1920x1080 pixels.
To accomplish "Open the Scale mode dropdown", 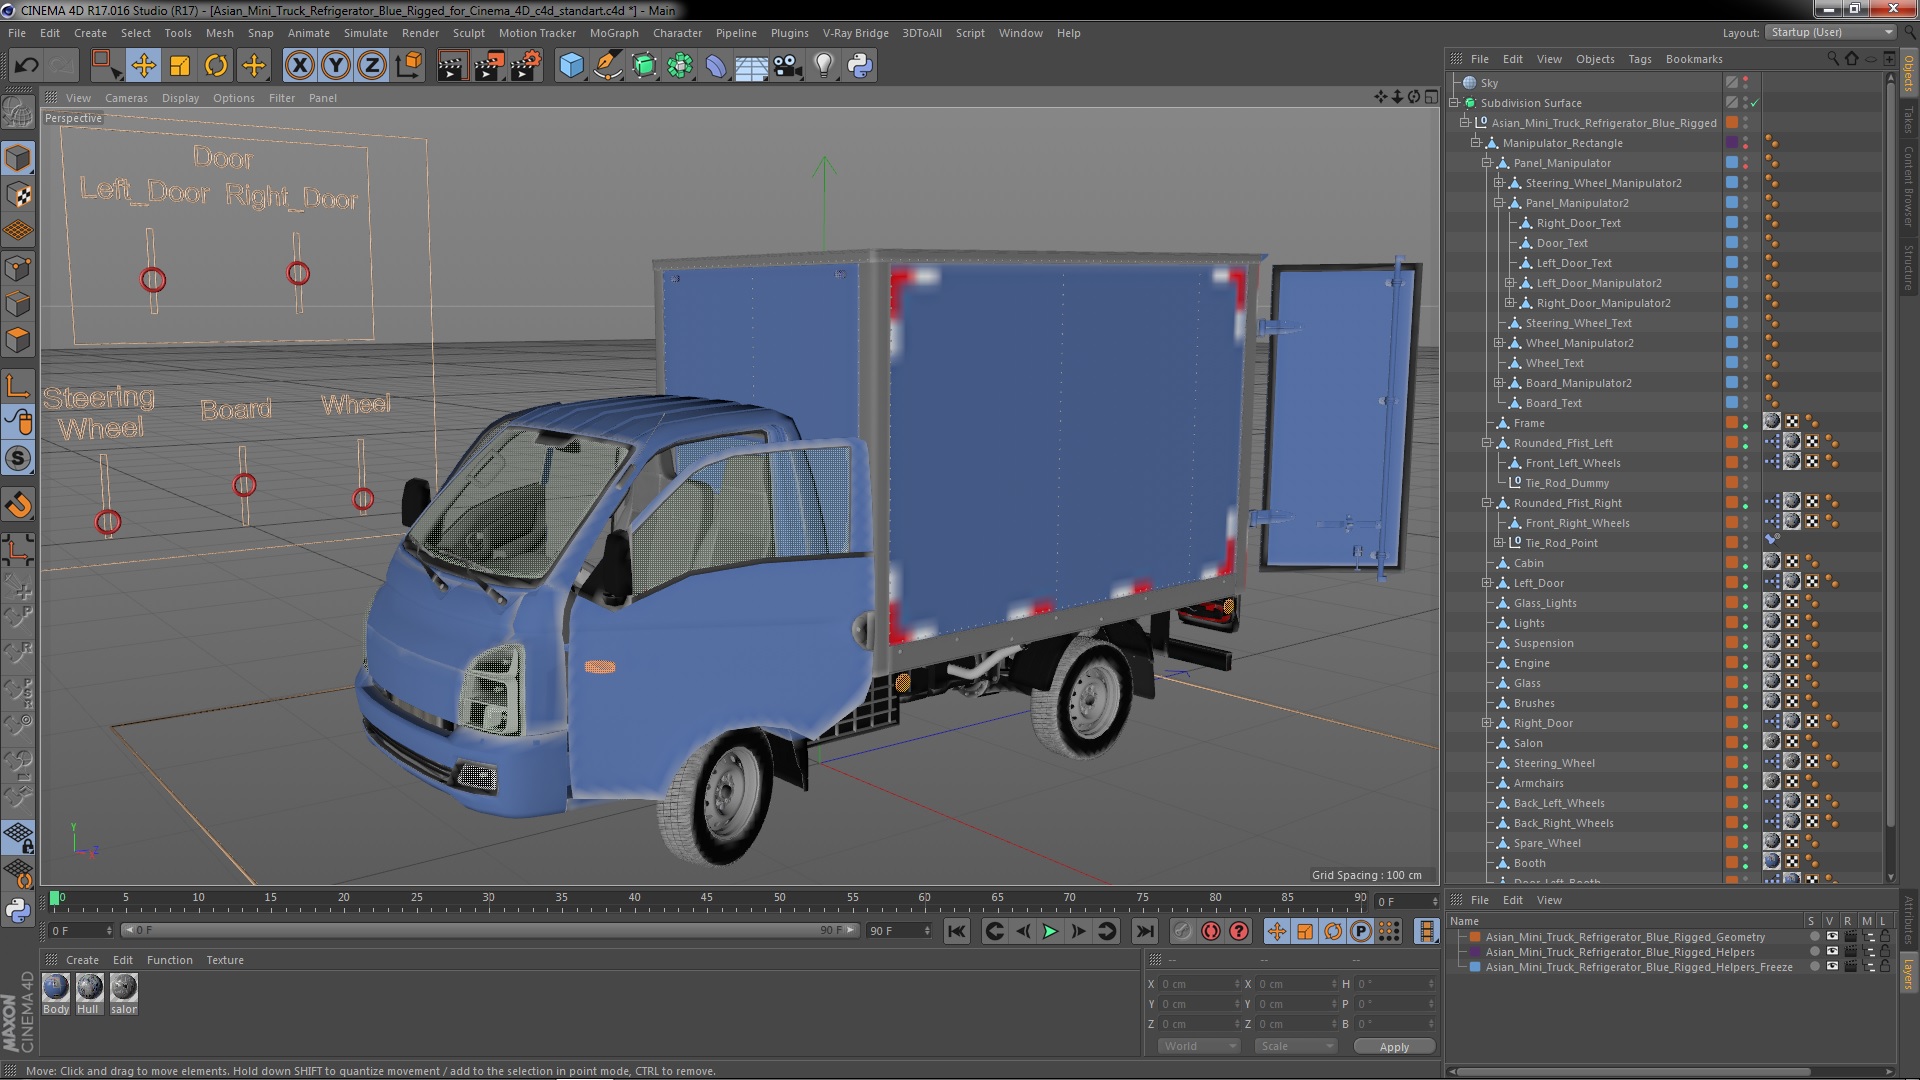I will pos(1296,1046).
